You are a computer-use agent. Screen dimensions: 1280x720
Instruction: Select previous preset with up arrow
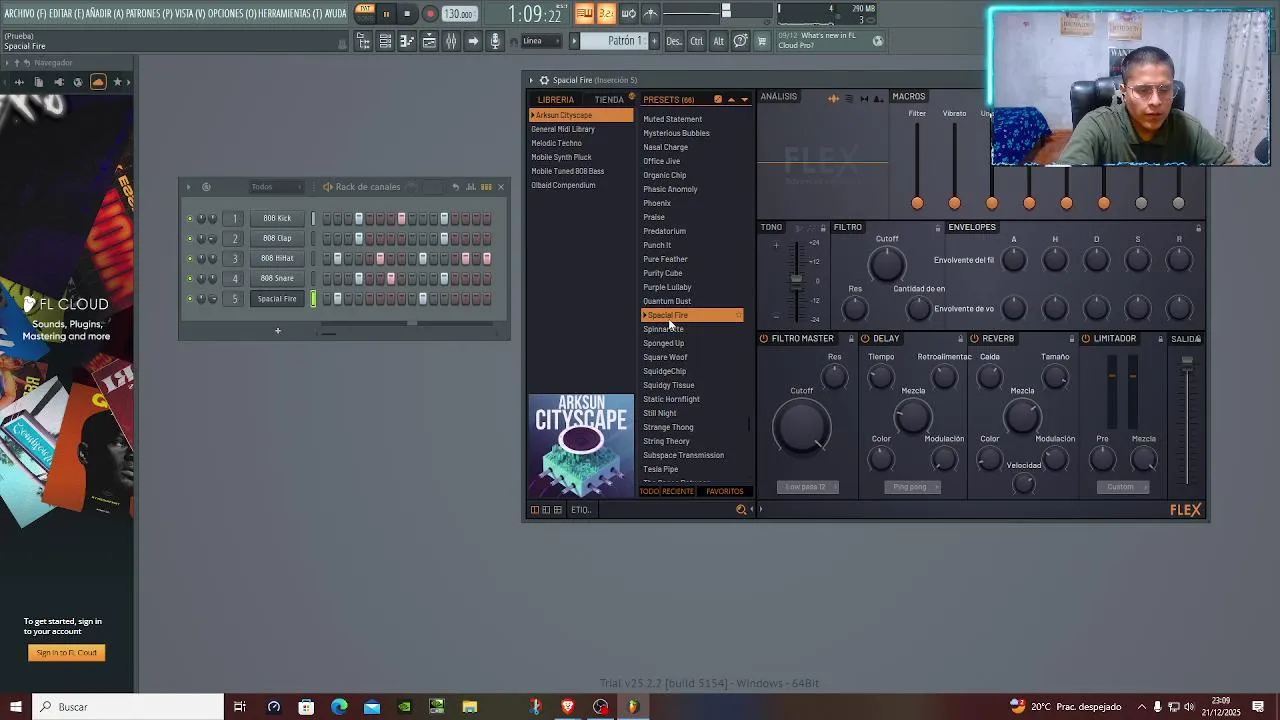tap(731, 99)
